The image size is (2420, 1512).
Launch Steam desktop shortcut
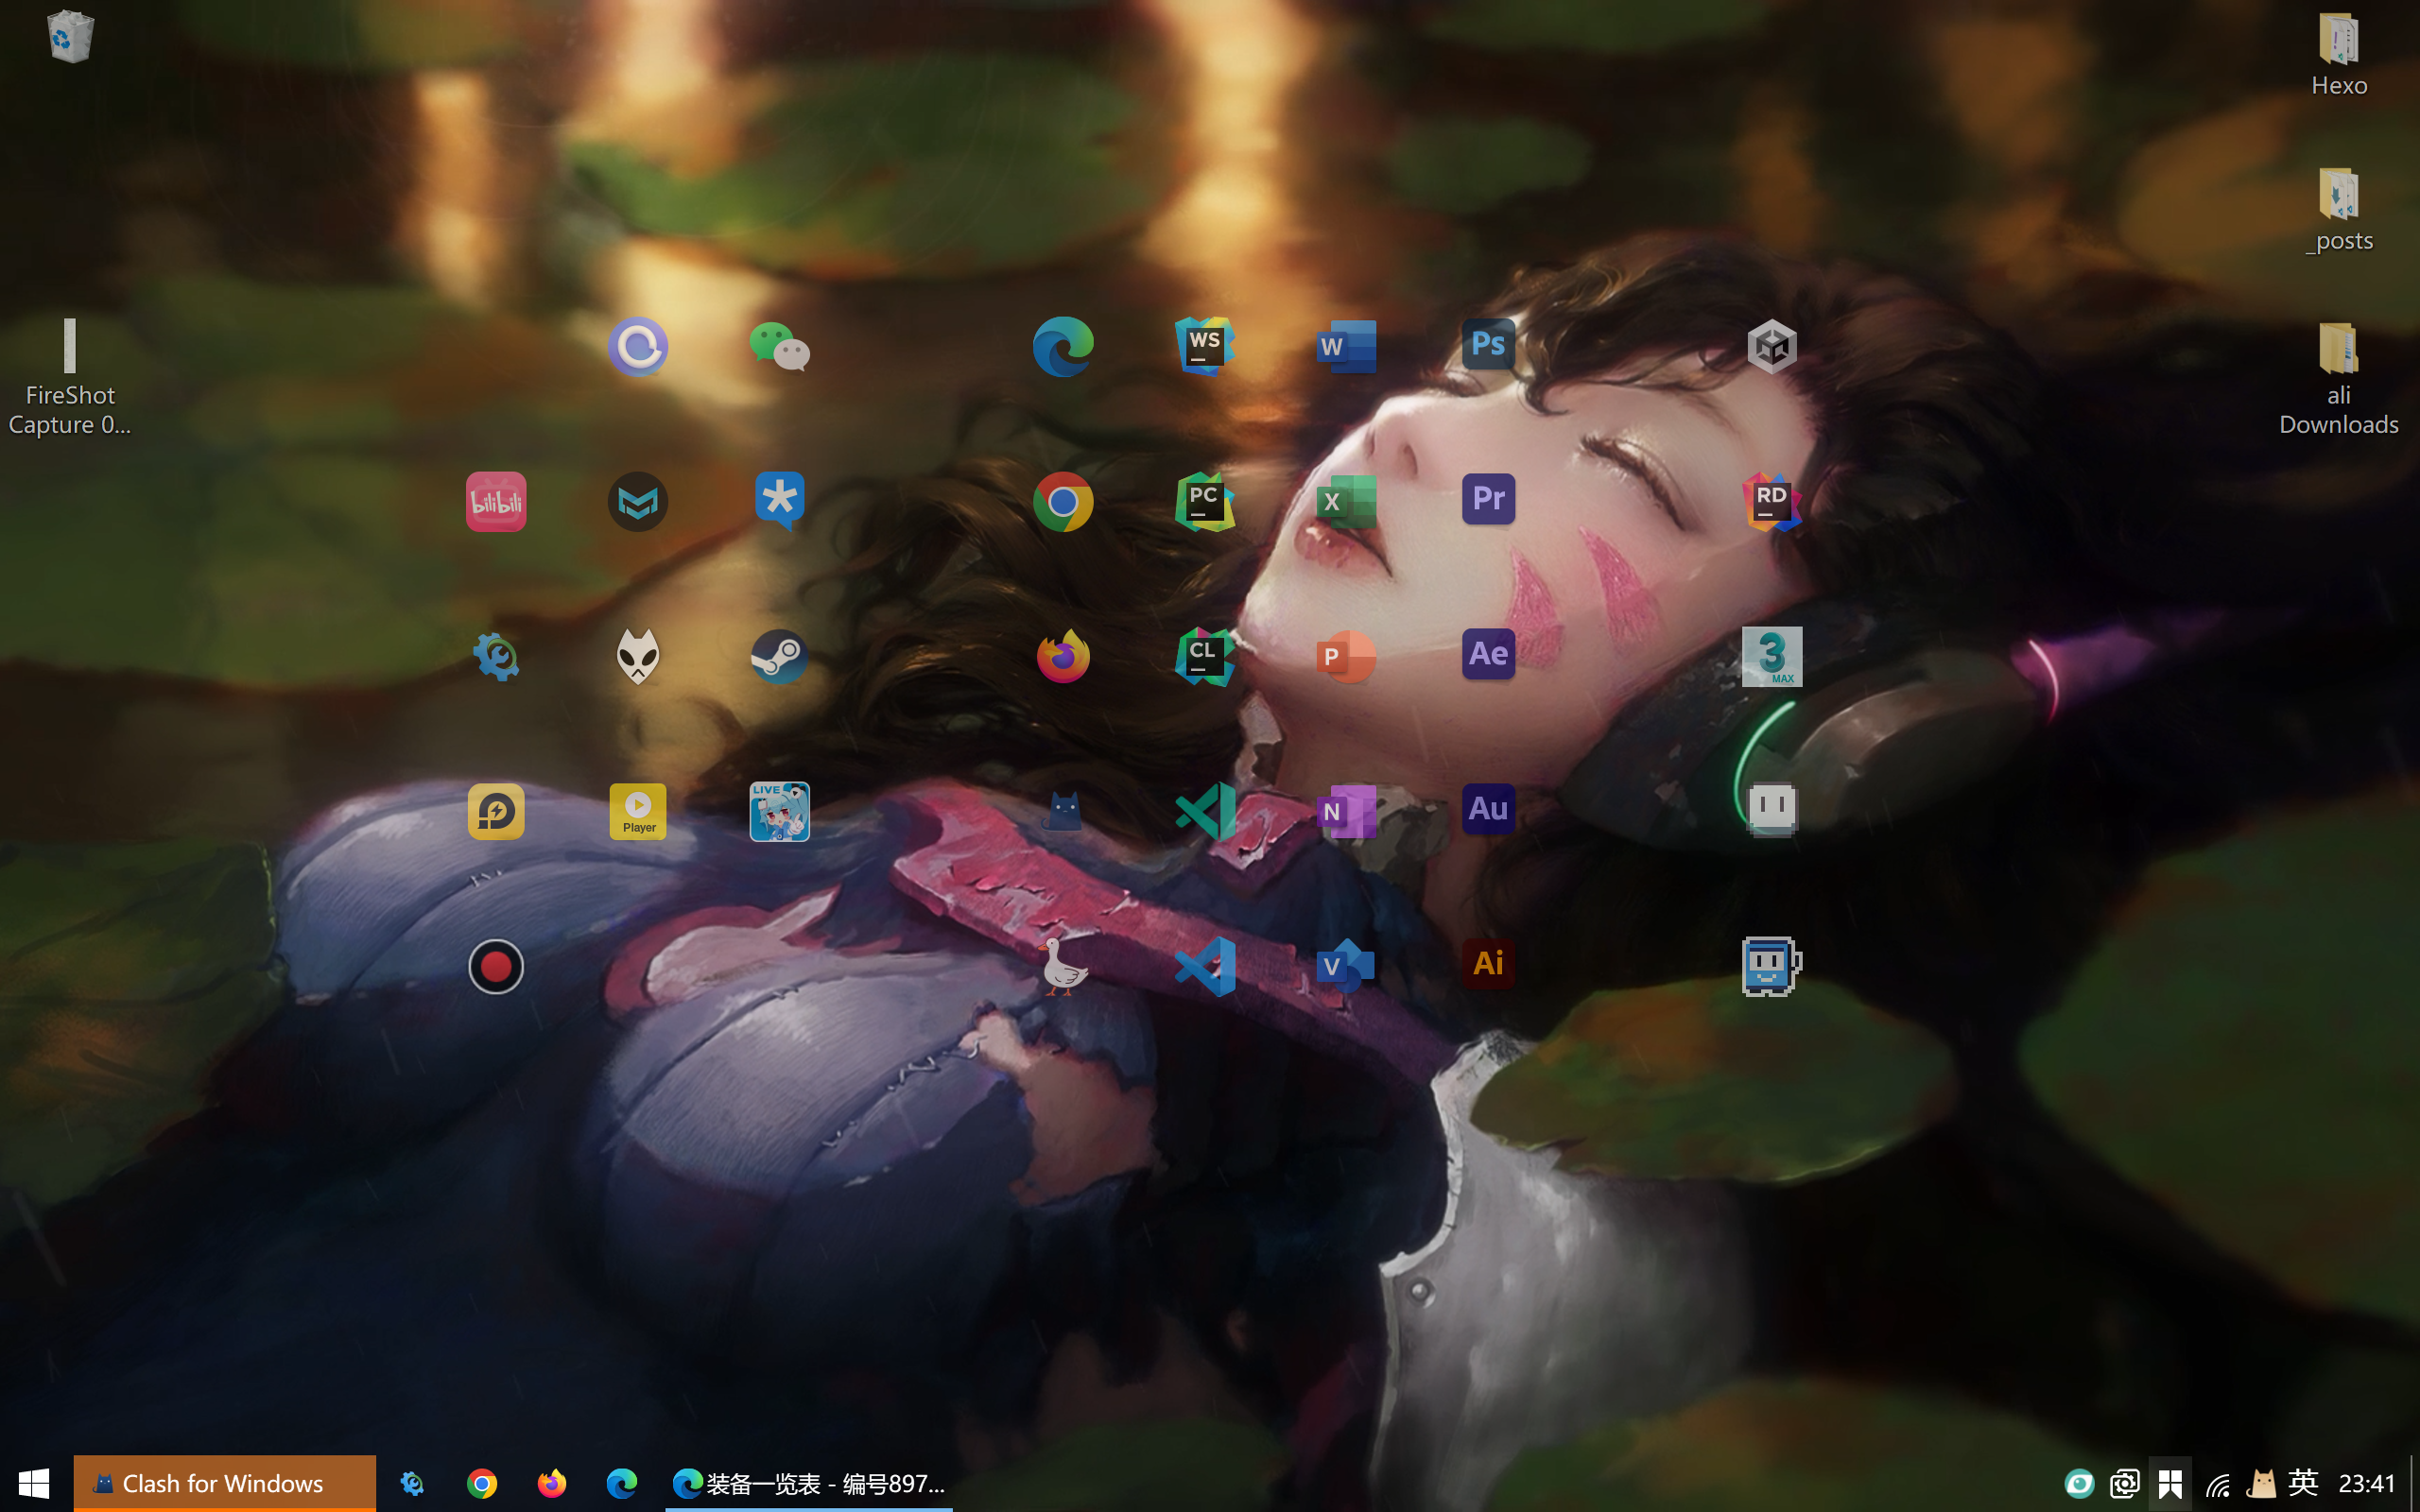(779, 657)
